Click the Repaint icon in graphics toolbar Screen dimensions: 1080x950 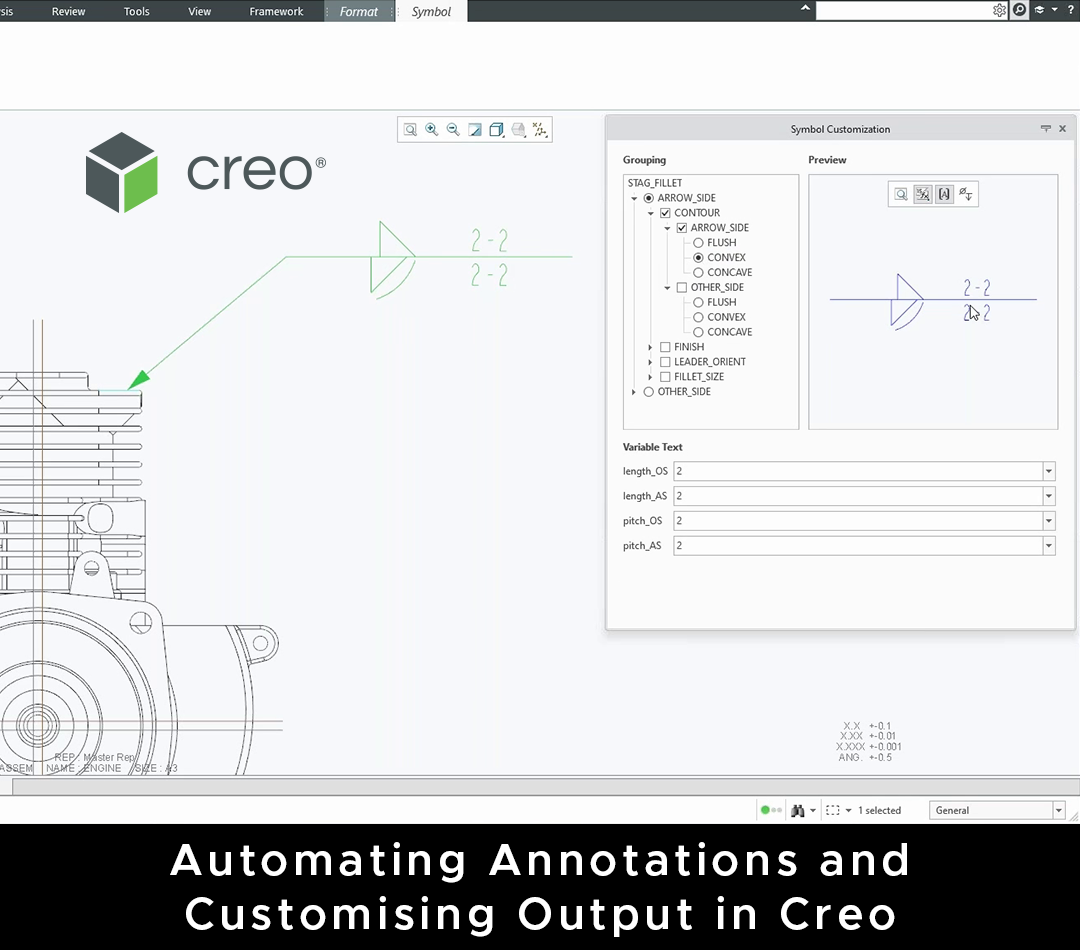coord(475,130)
